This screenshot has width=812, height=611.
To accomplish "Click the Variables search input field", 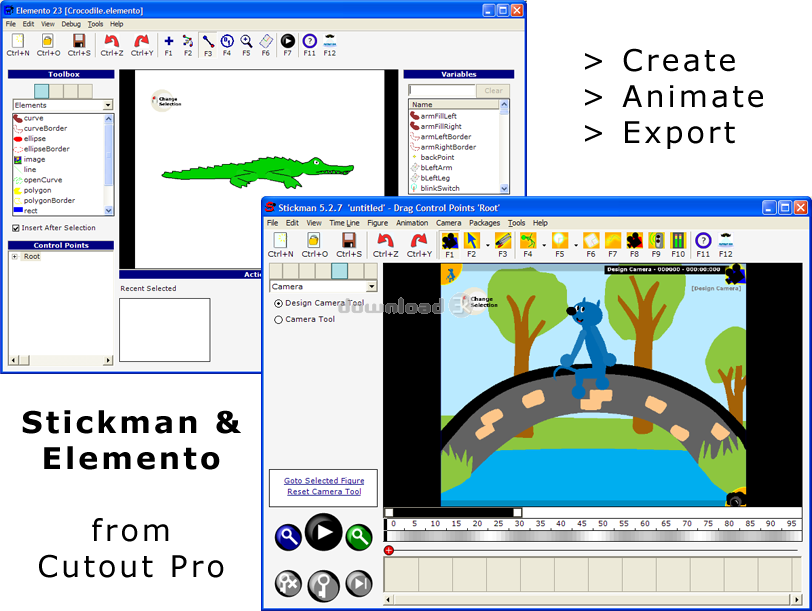I will (442, 91).
